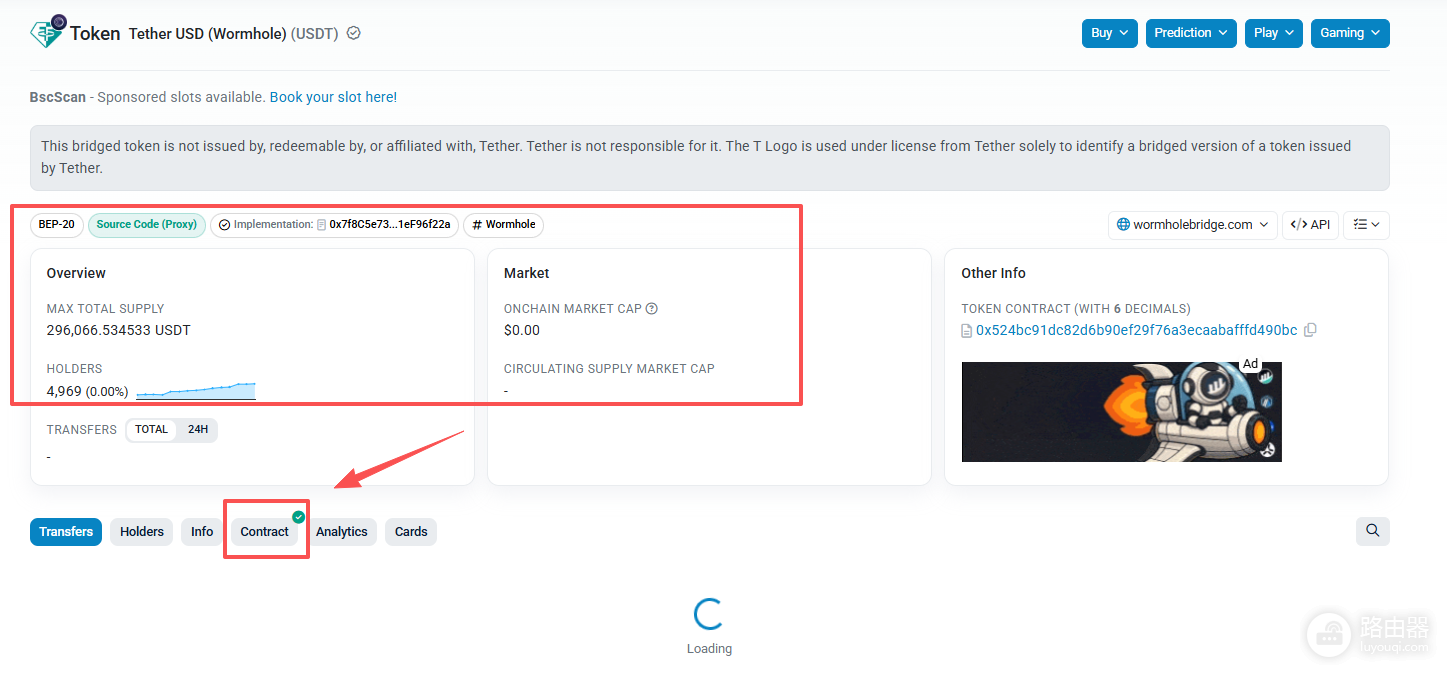Viewport: 1447px width, 675px height.
Task: Select 24H transfers toggle
Action: pyautogui.click(x=198, y=430)
